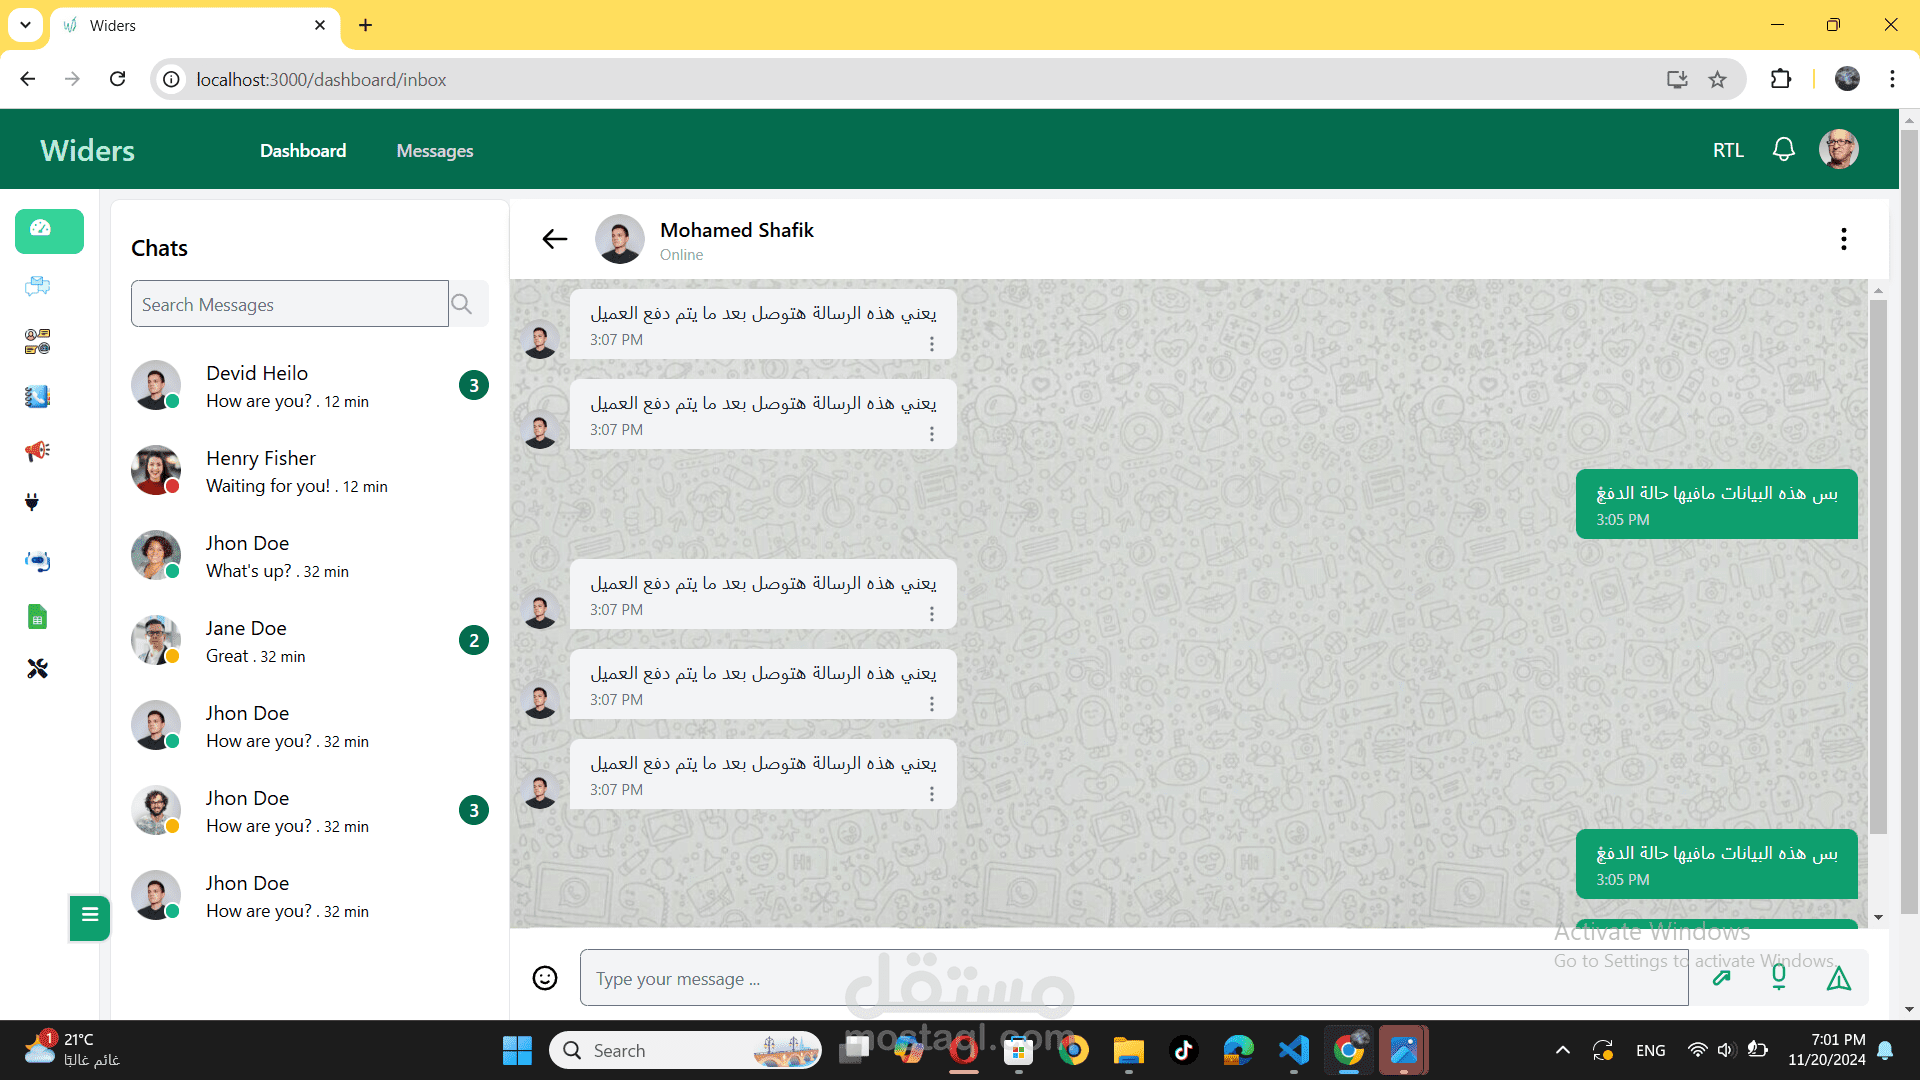Toggle RTL layout direction

tap(1727, 150)
